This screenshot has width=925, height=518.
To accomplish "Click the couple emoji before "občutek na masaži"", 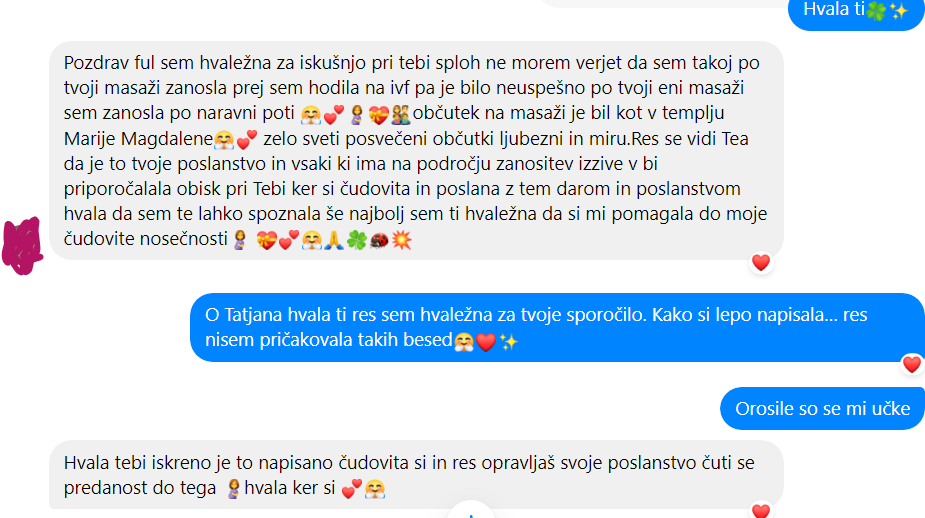I will coord(401,114).
